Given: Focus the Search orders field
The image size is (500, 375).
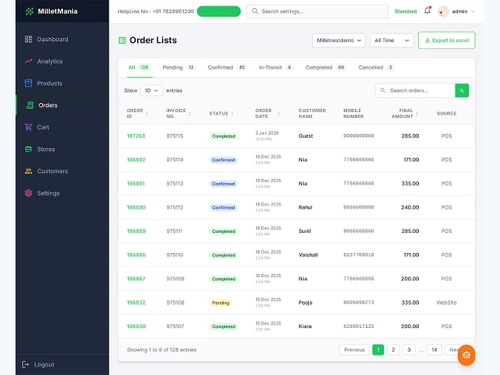Looking at the screenshot, I should coord(415,91).
